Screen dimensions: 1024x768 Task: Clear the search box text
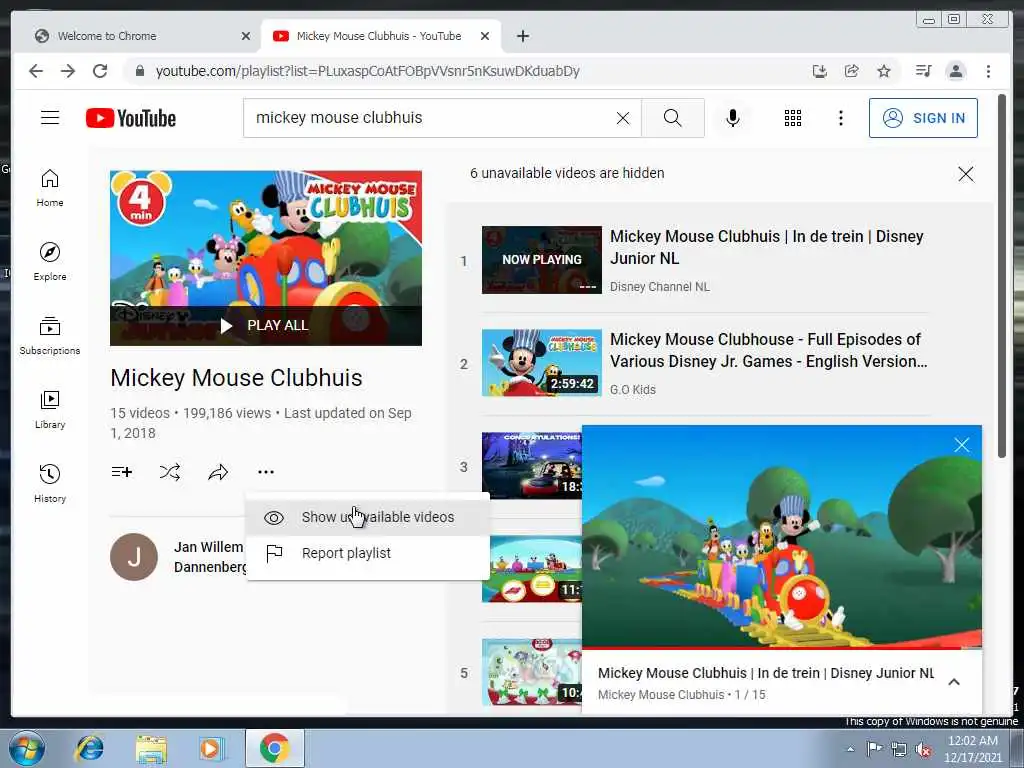[623, 118]
